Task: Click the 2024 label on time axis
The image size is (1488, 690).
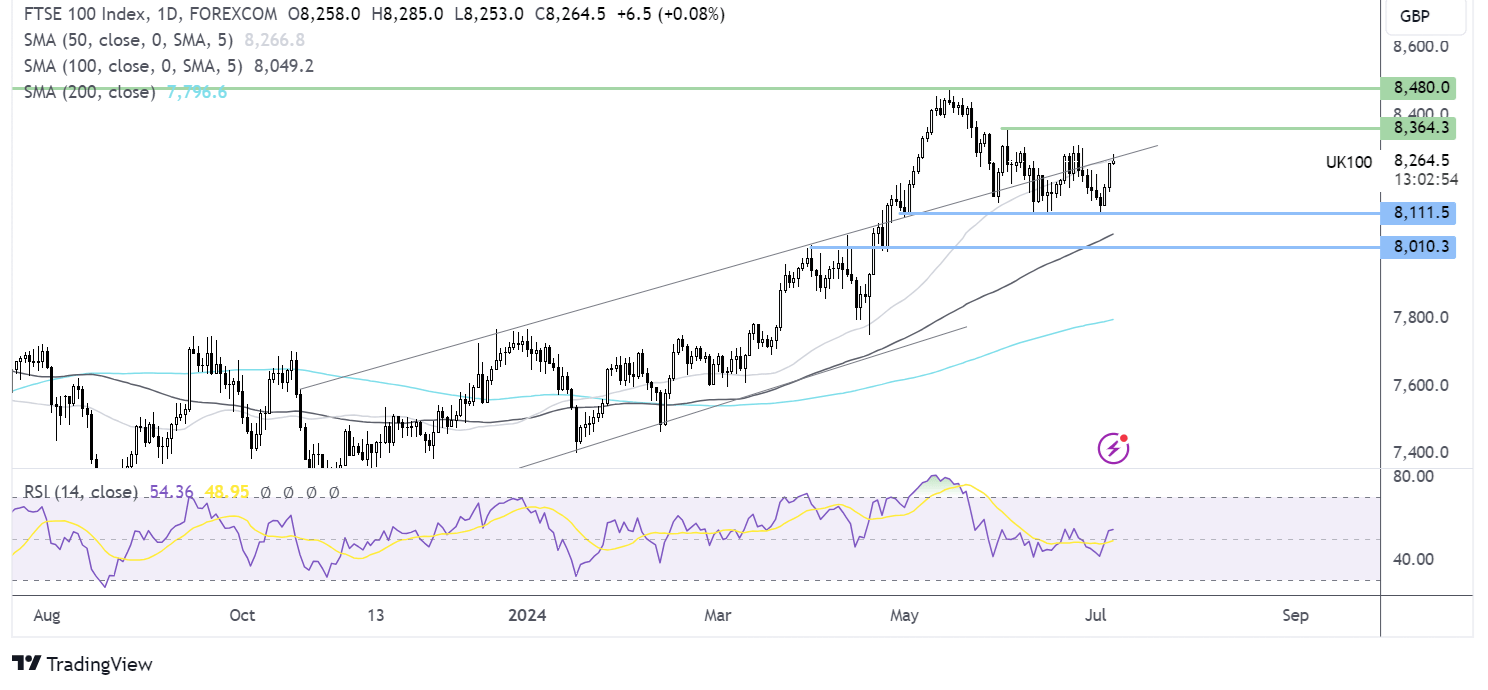Action: click(x=527, y=615)
